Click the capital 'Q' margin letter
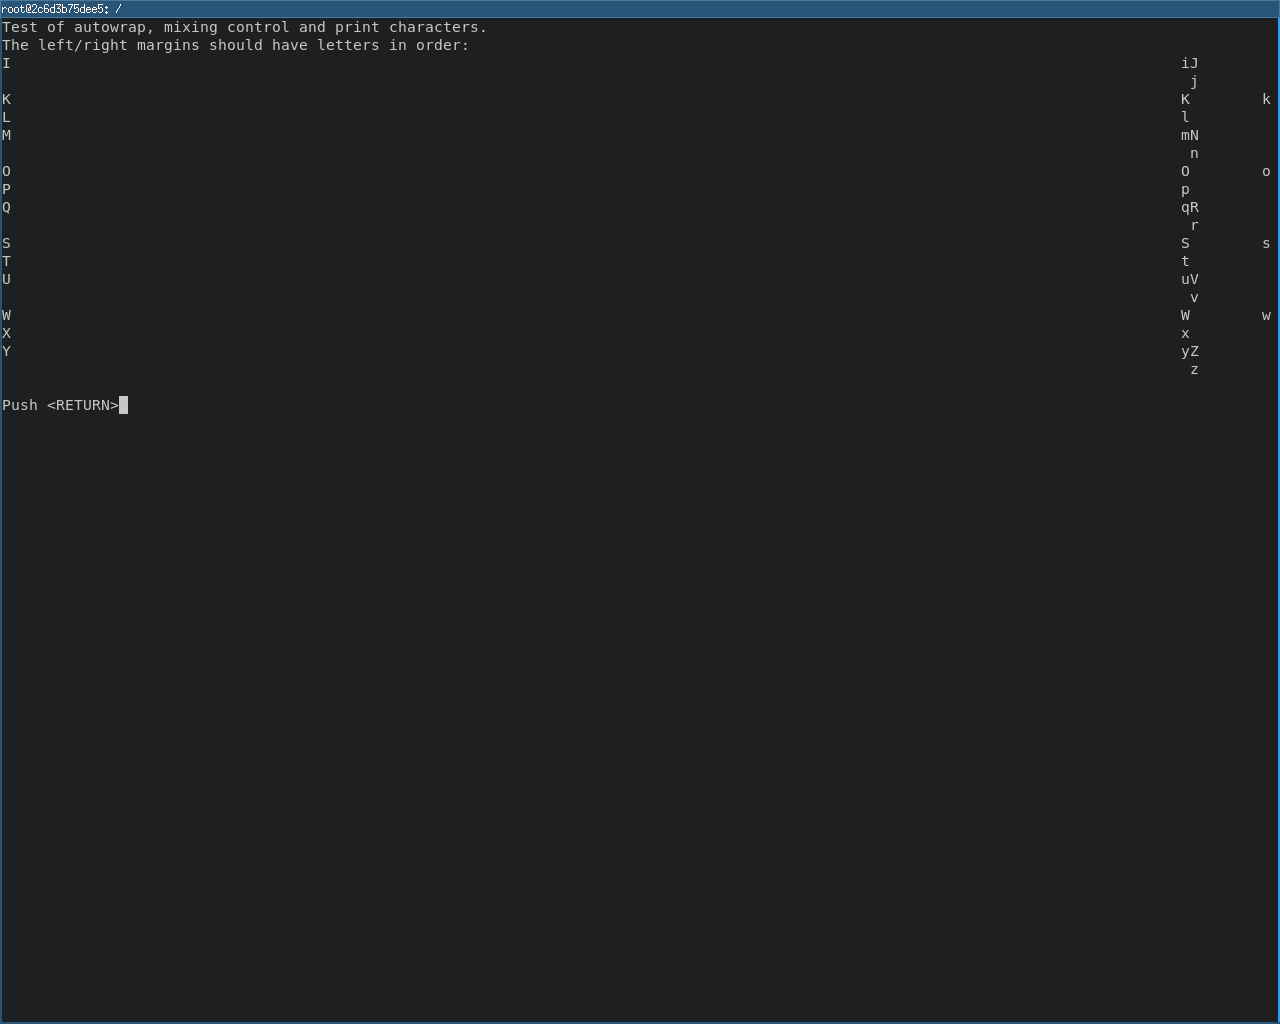Viewport: 1280px width, 1024px height. click(6, 207)
